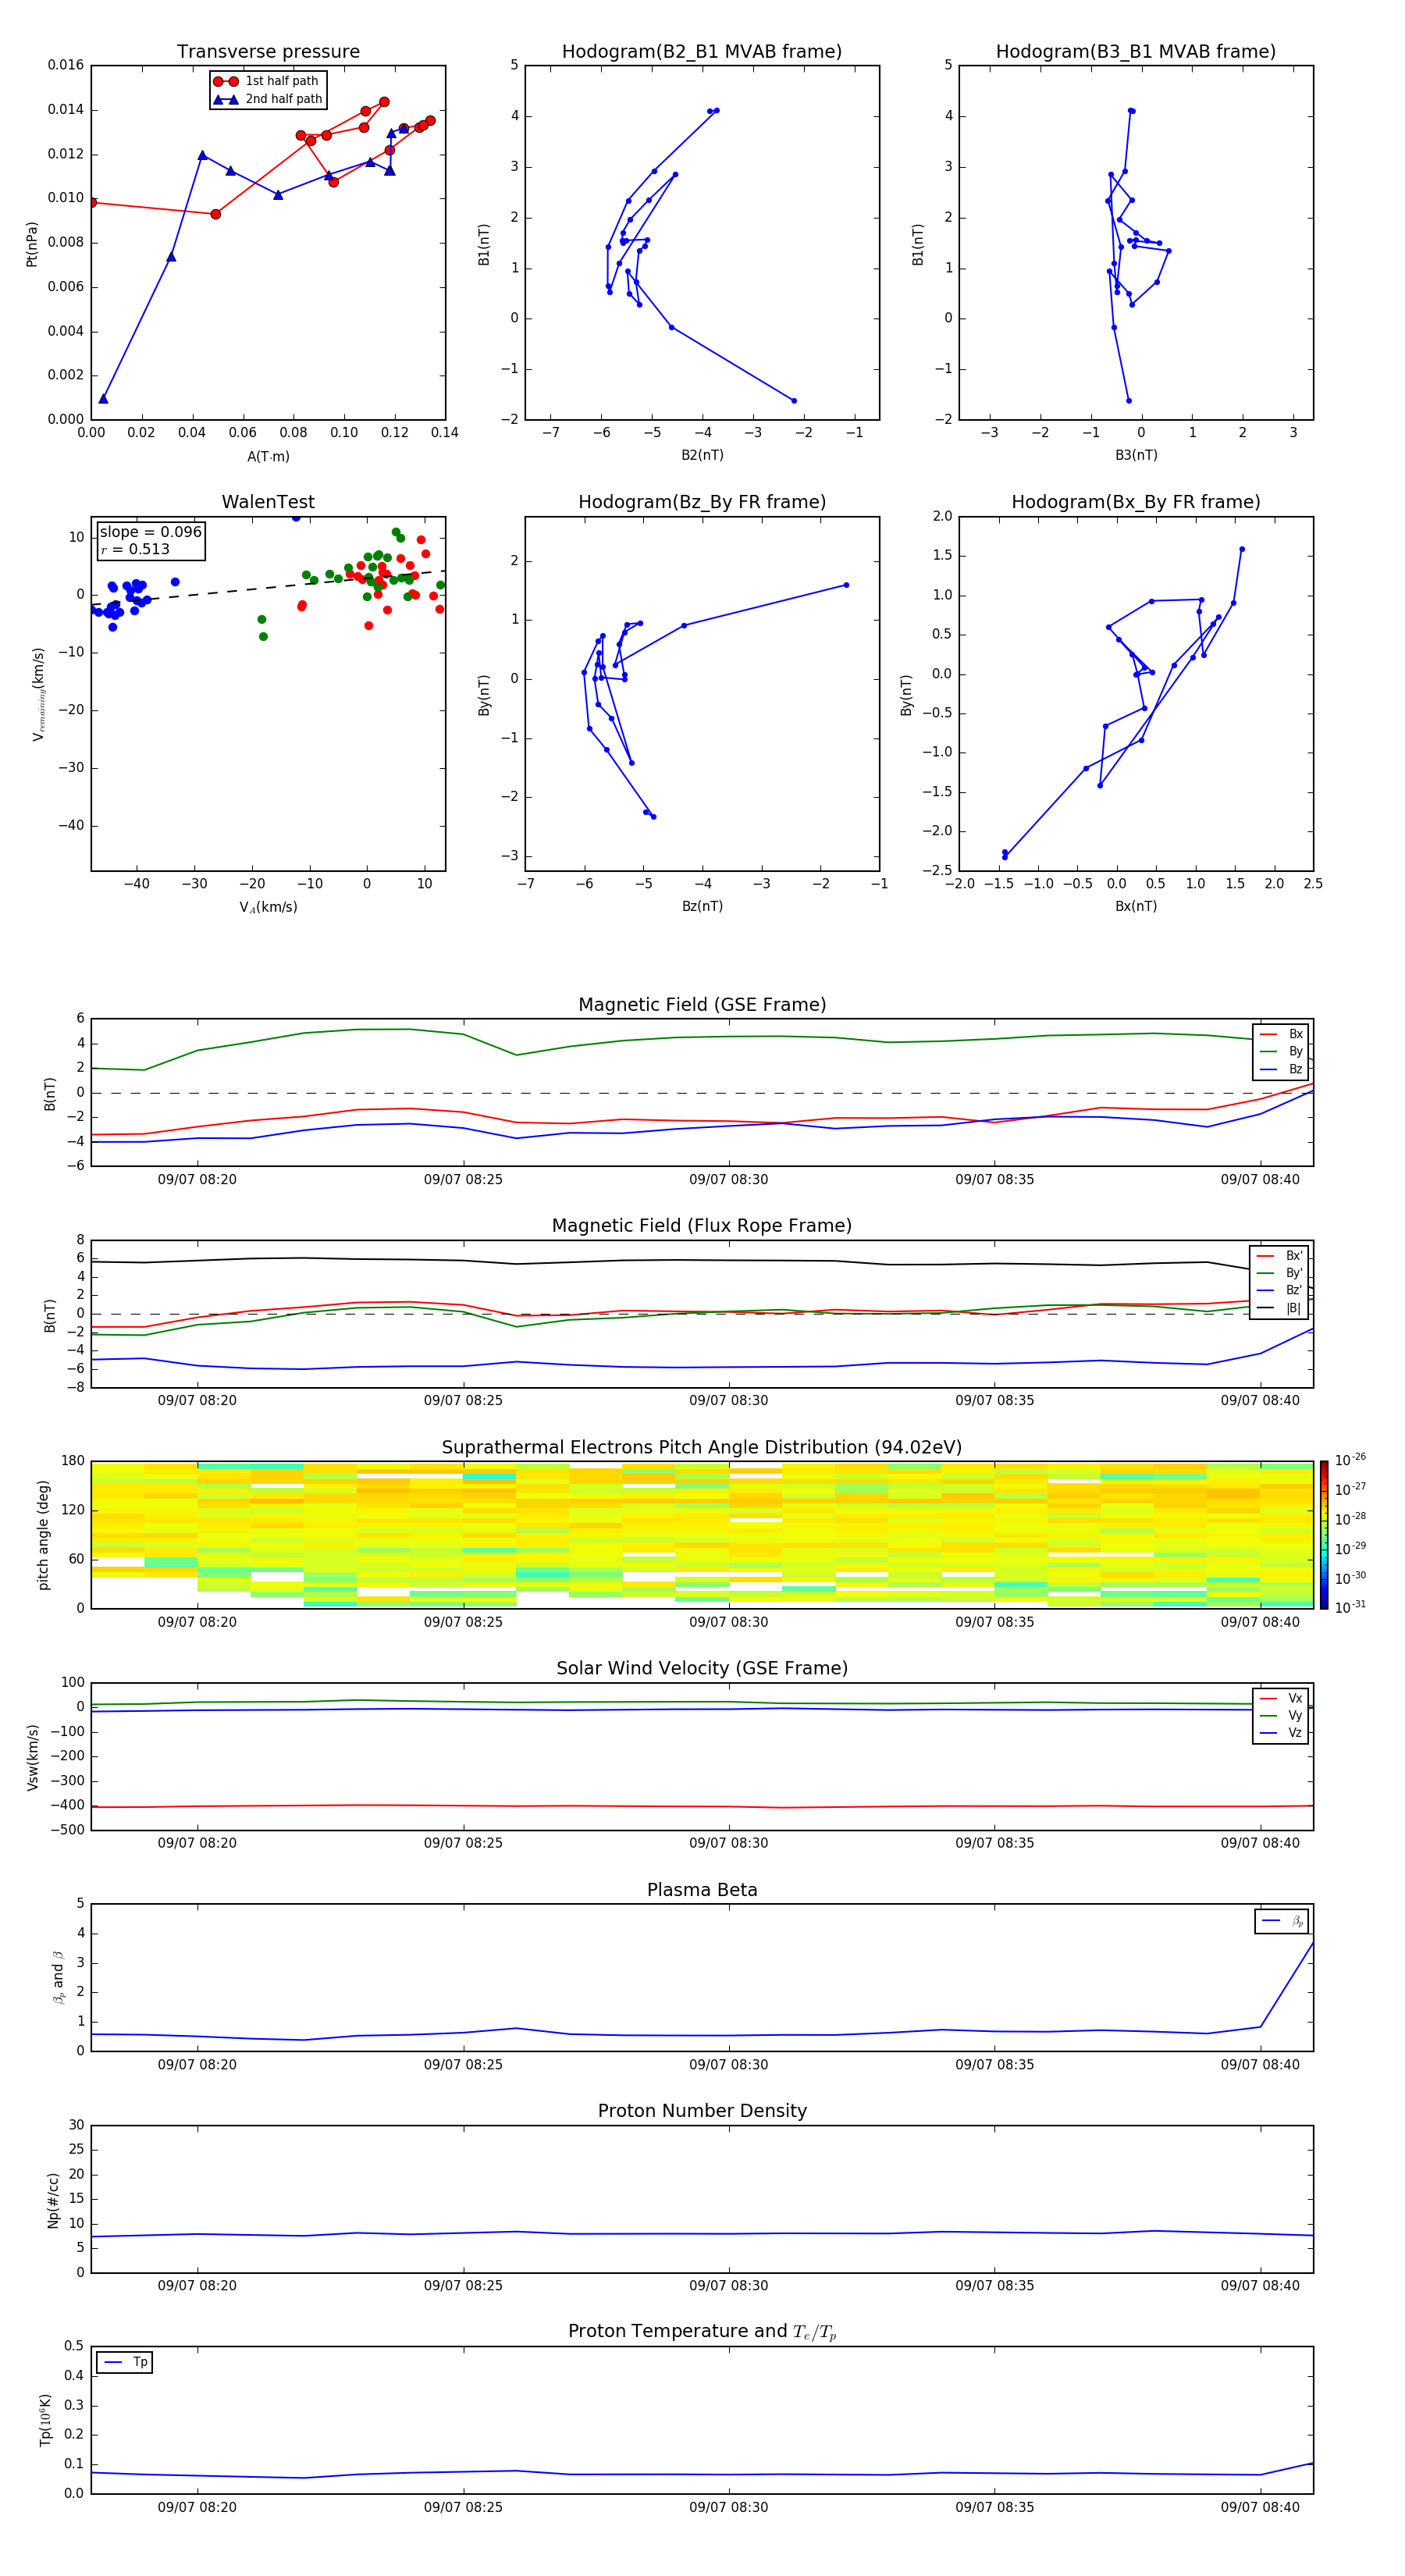Click the "Bz(nT)" x-axis label
1405x2576 pixels.
click(702, 906)
